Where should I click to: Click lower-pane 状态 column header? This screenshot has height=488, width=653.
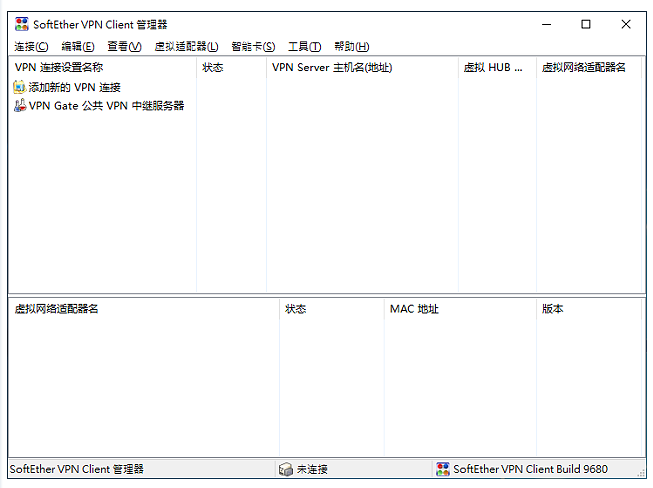tap(331, 309)
